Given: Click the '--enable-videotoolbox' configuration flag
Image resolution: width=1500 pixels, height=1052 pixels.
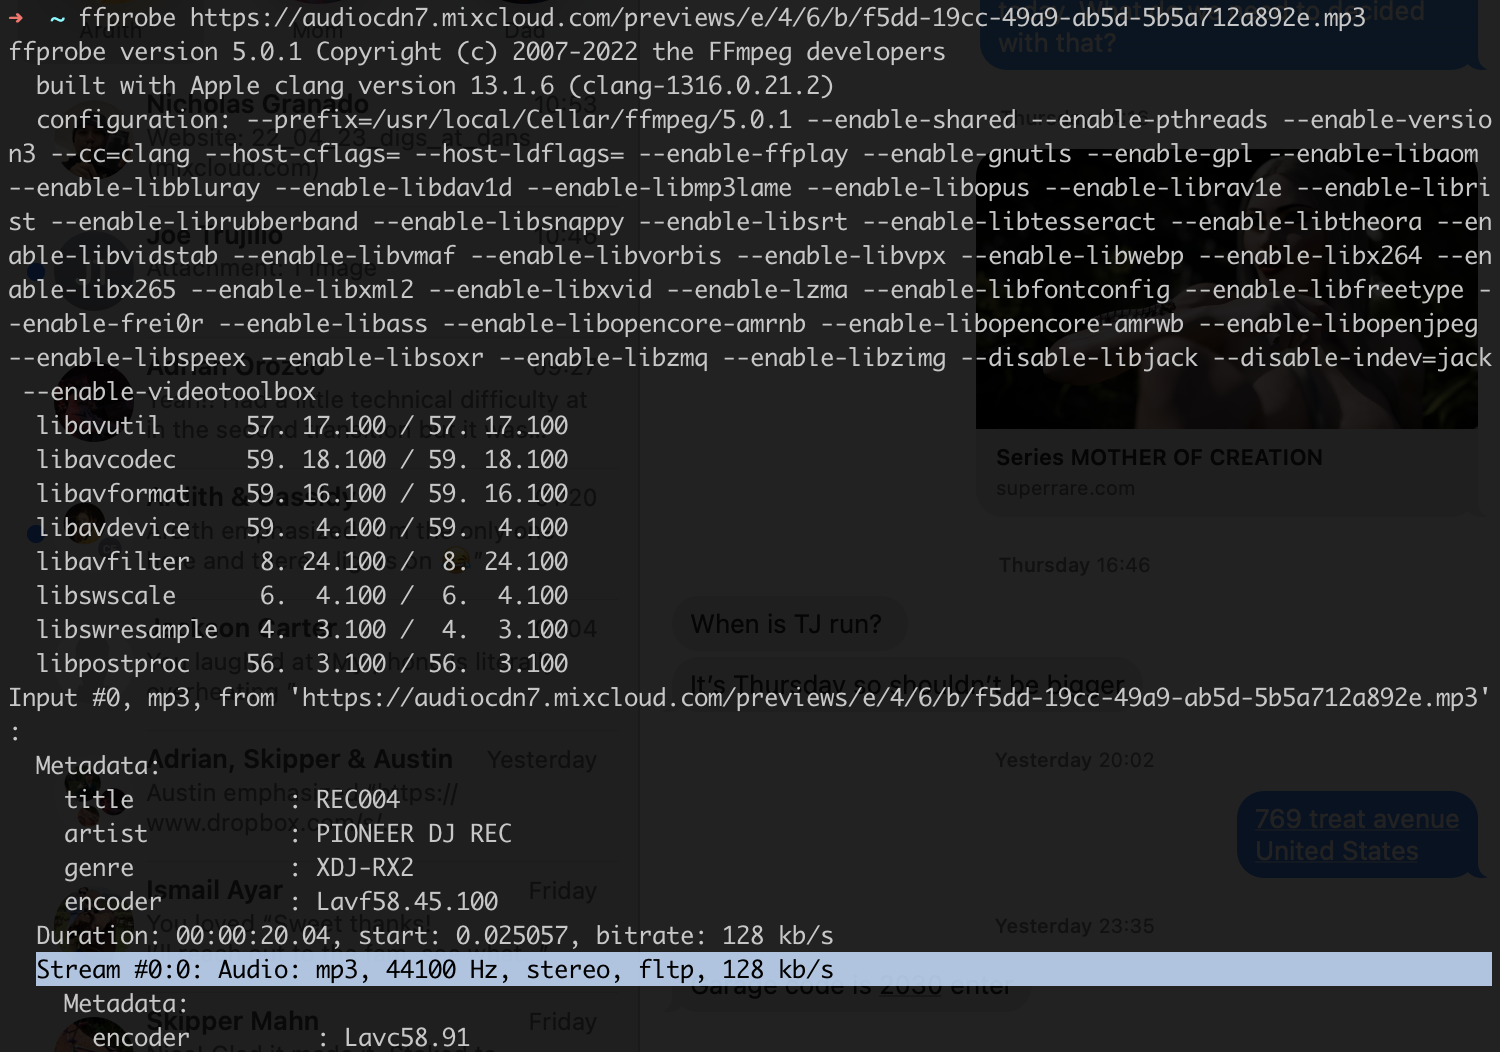Looking at the screenshot, I should pyautogui.click(x=169, y=392).
